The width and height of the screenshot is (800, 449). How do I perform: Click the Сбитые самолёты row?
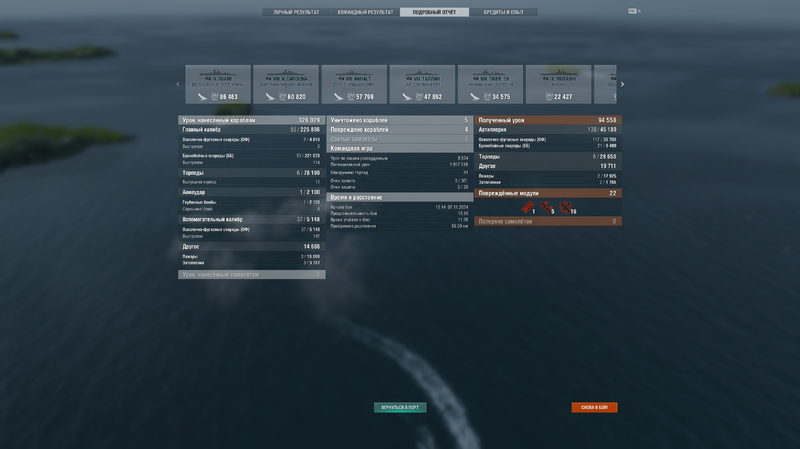click(399, 139)
